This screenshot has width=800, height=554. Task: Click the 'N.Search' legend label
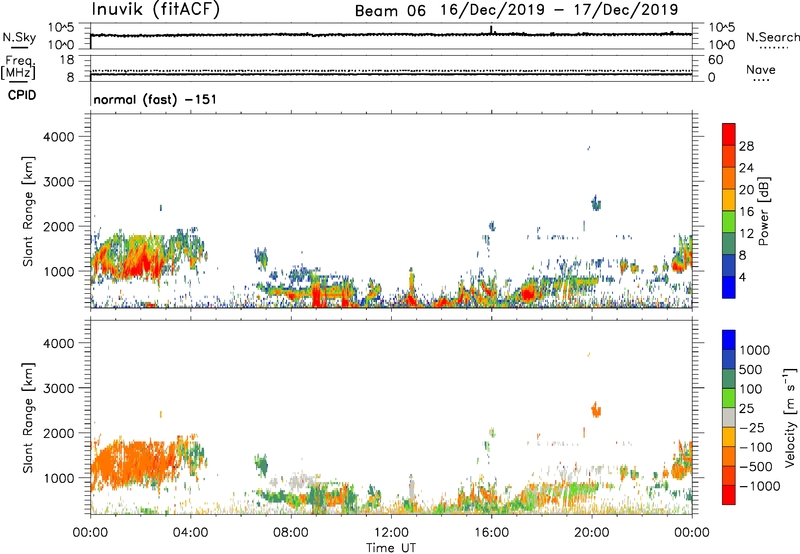click(772, 37)
